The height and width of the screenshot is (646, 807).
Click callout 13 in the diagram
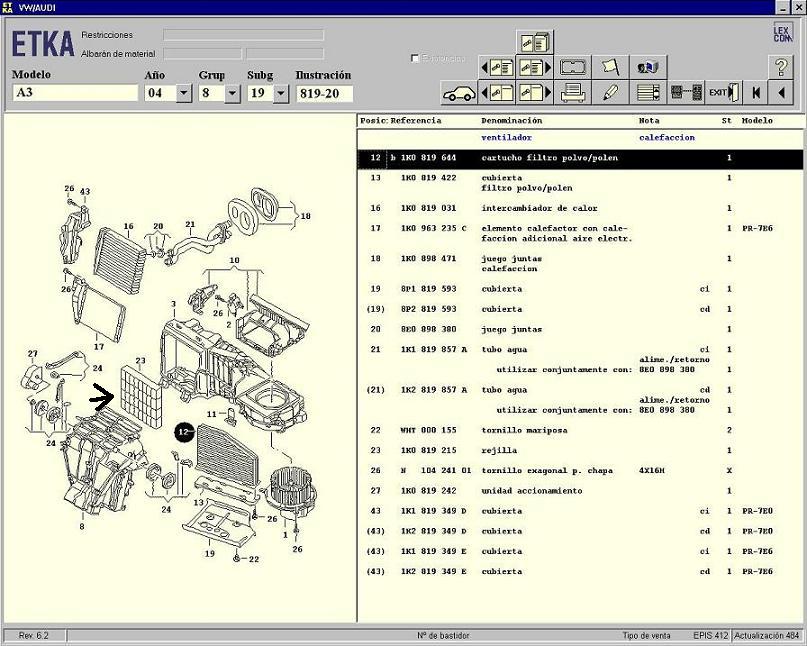pos(199,502)
